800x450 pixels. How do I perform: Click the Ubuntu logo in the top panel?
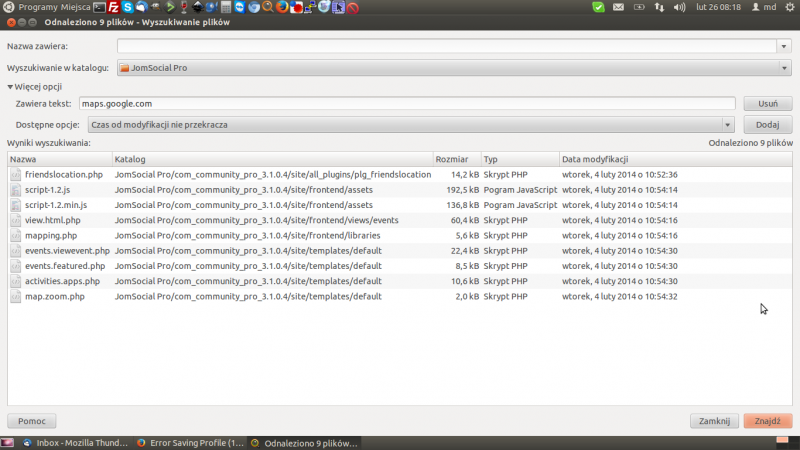[x=8, y=7]
